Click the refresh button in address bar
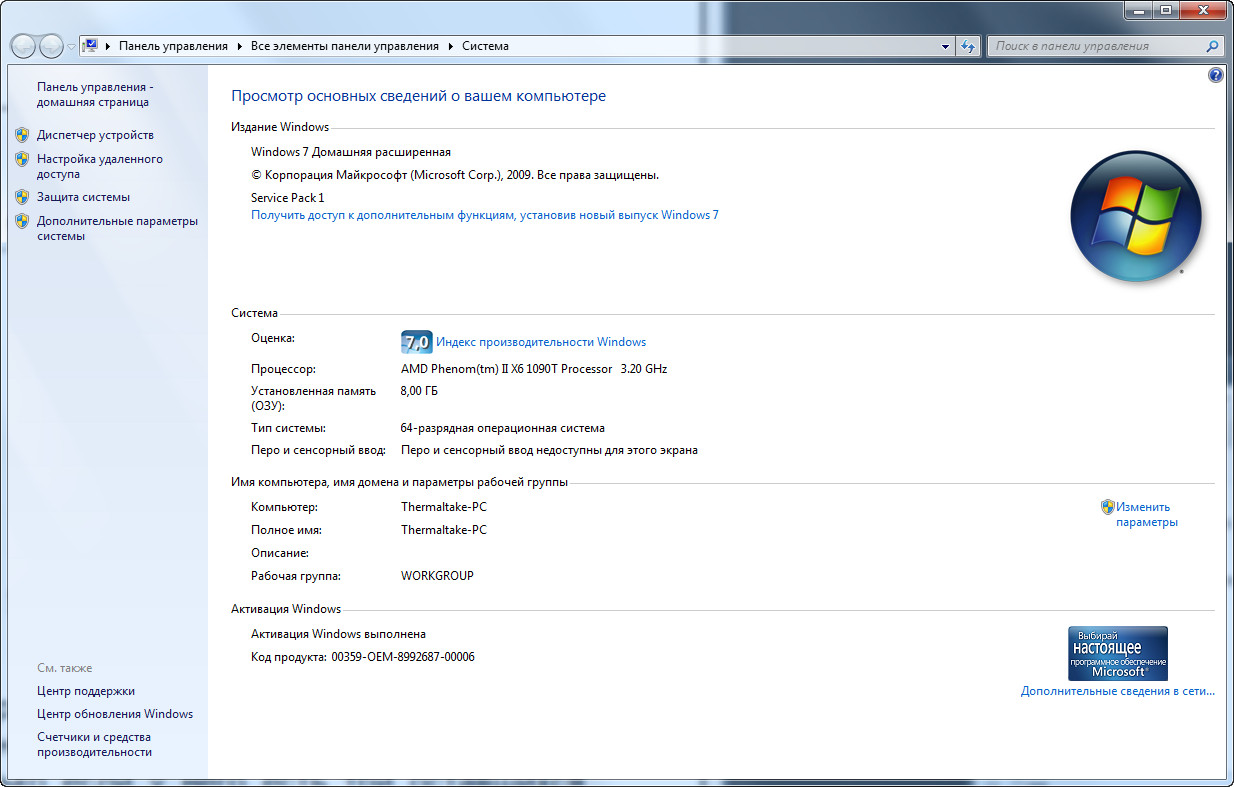This screenshot has width=1234, height=787. click(x=967, y=46)
